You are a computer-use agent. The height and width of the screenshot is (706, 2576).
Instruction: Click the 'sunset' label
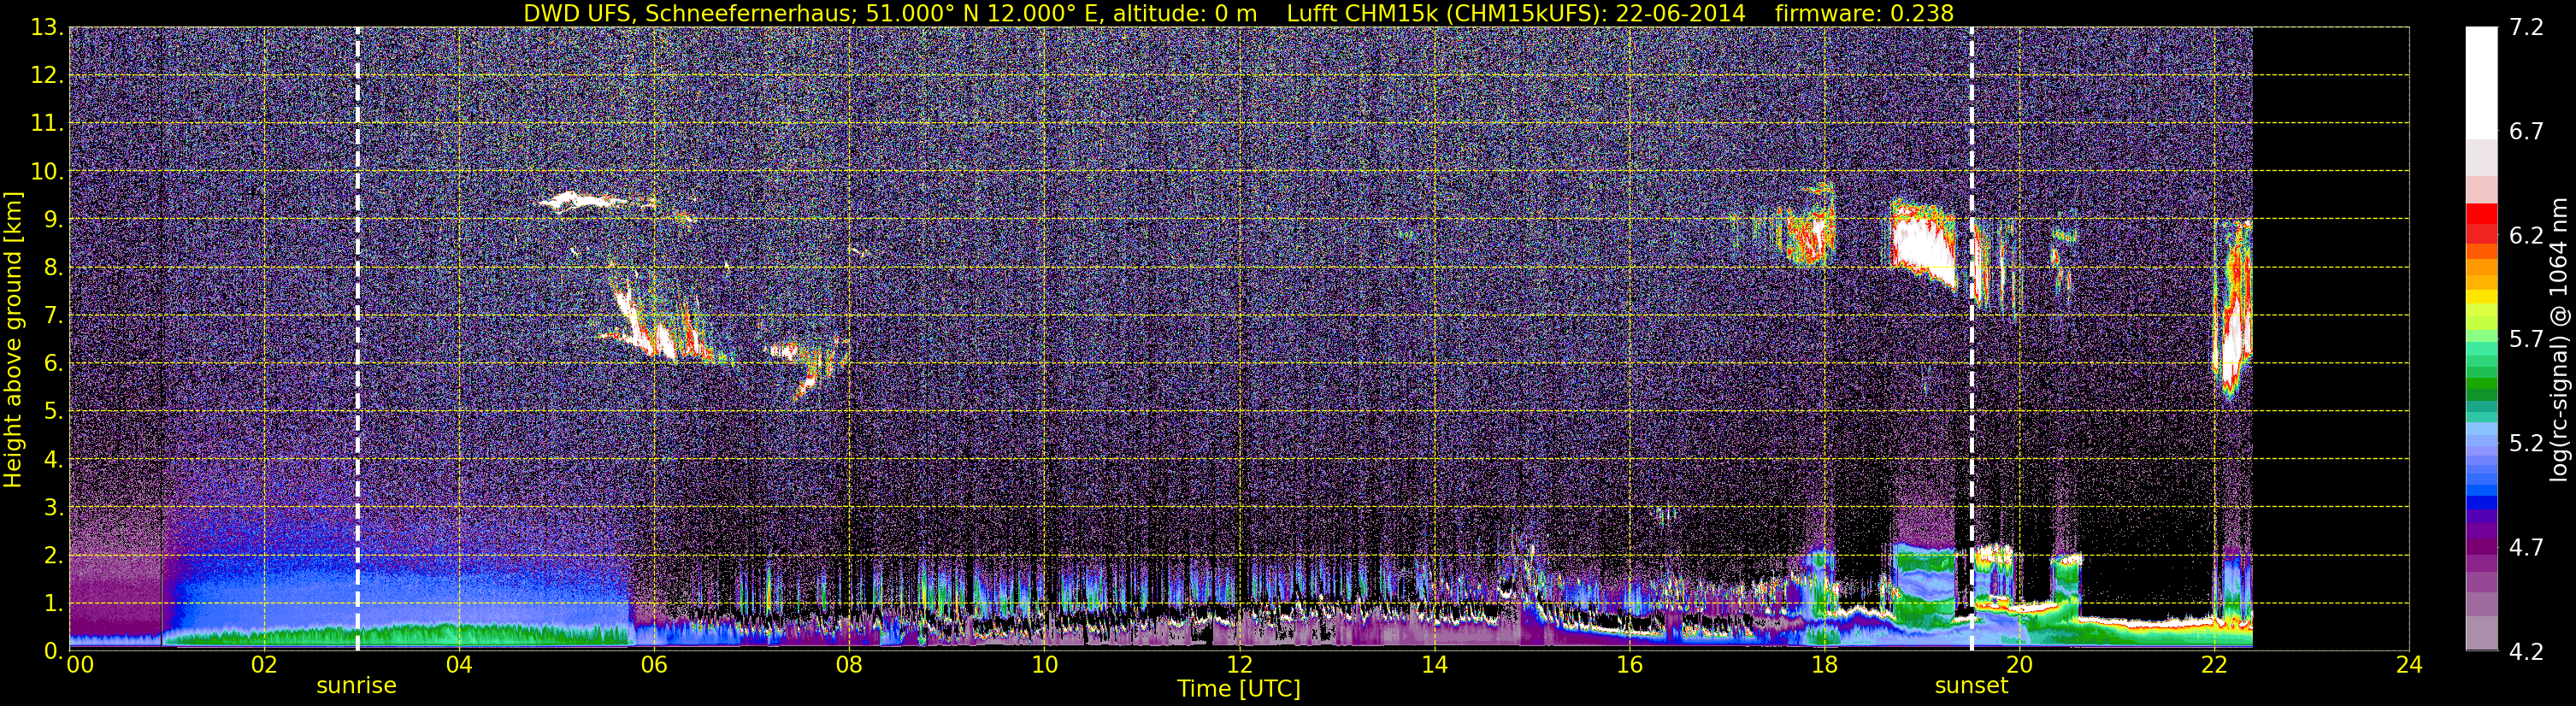pyautogui.click(x=1971, y=686)
